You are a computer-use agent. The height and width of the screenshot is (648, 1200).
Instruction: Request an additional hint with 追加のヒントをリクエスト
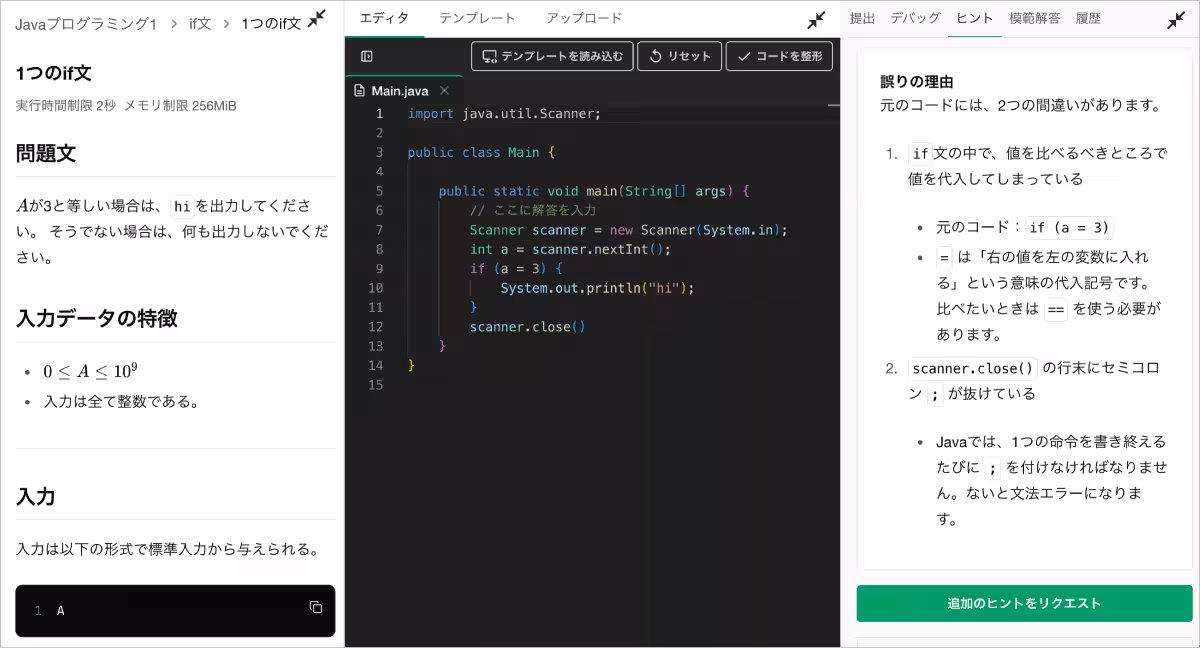click(1024, 603)
